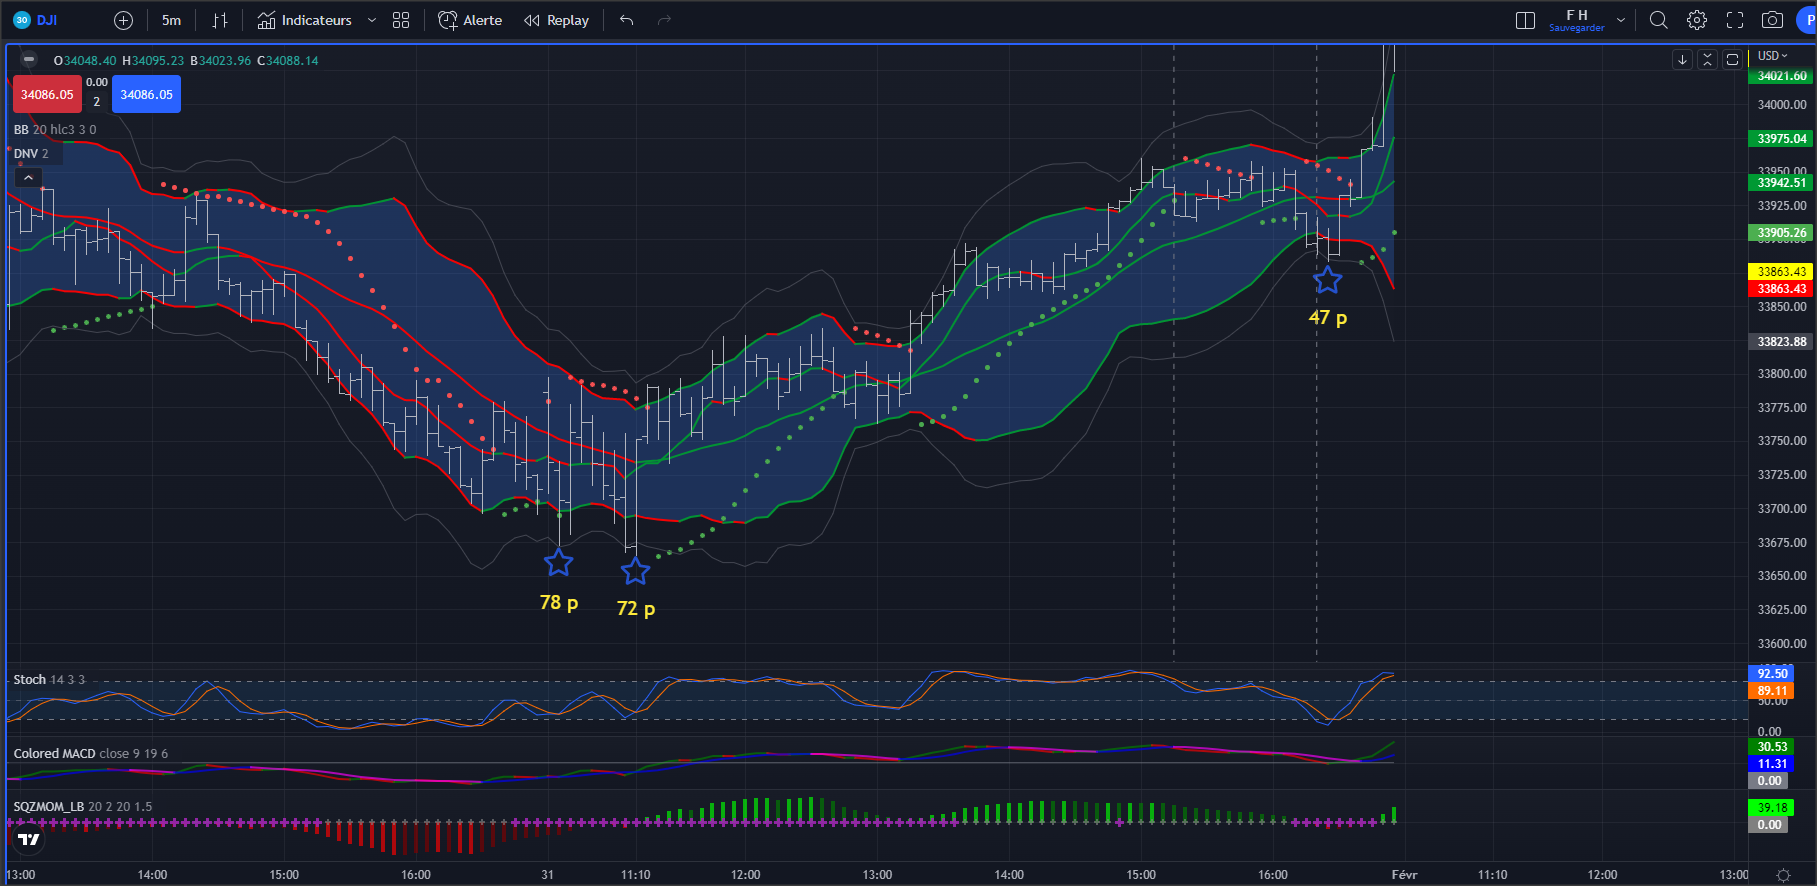
Task: Open the indicator templates grid icon
Action: click(401, 20)
